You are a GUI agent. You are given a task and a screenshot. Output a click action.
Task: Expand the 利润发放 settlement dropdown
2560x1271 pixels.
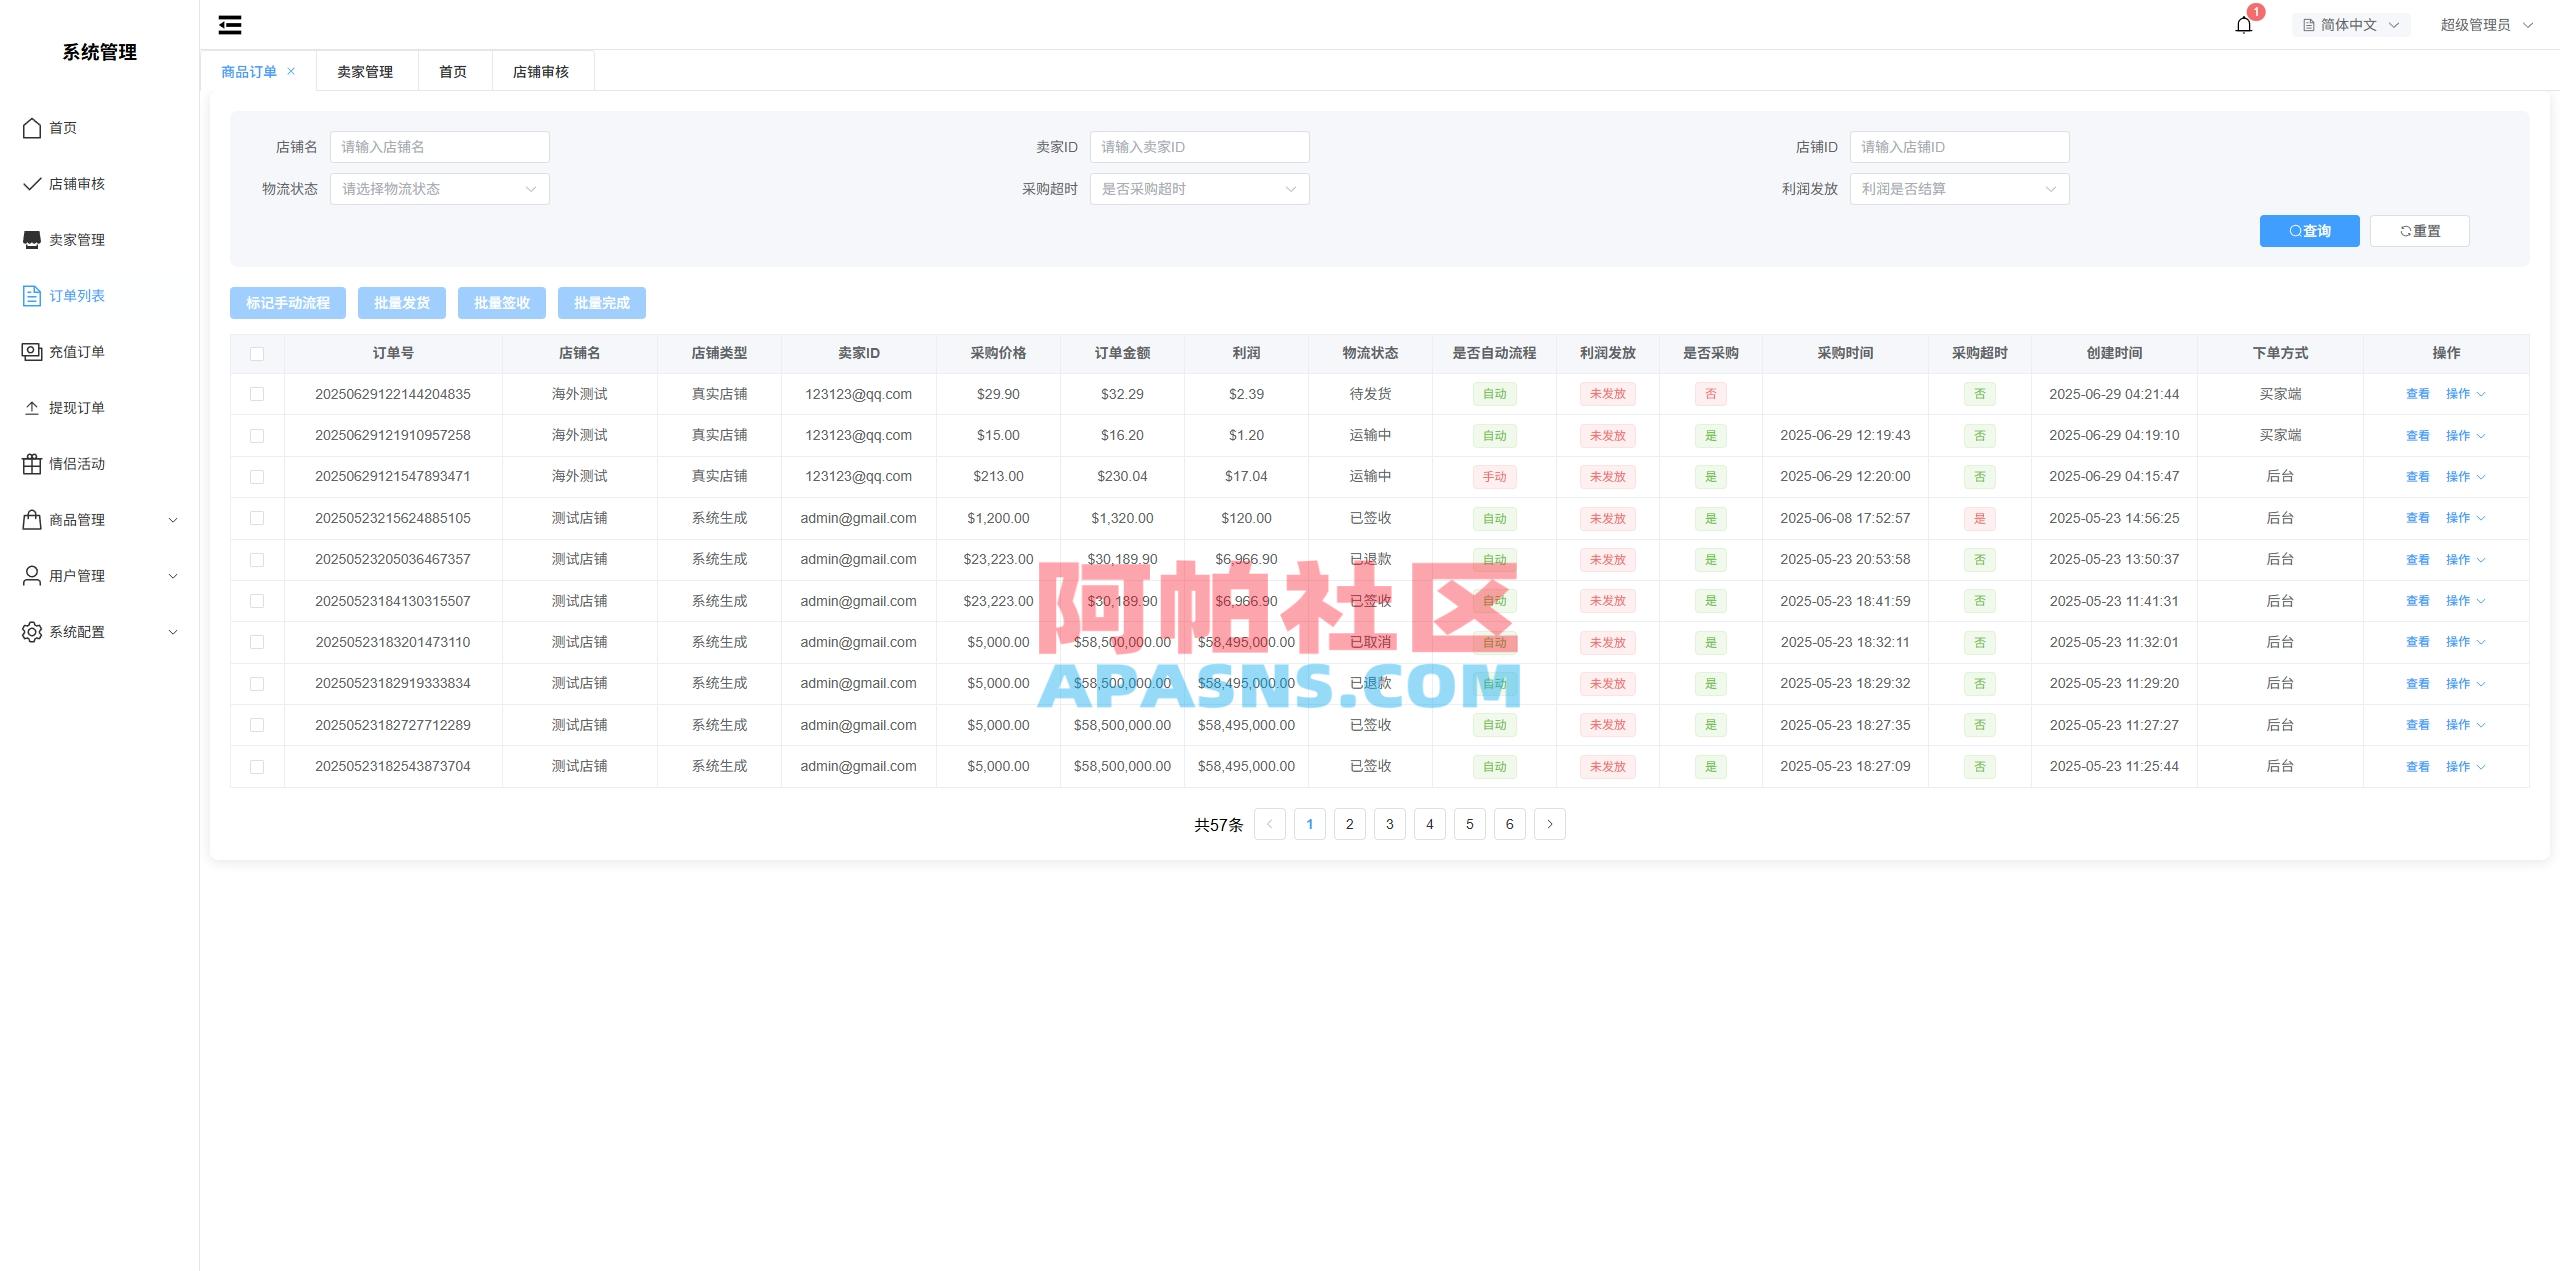1958,188
